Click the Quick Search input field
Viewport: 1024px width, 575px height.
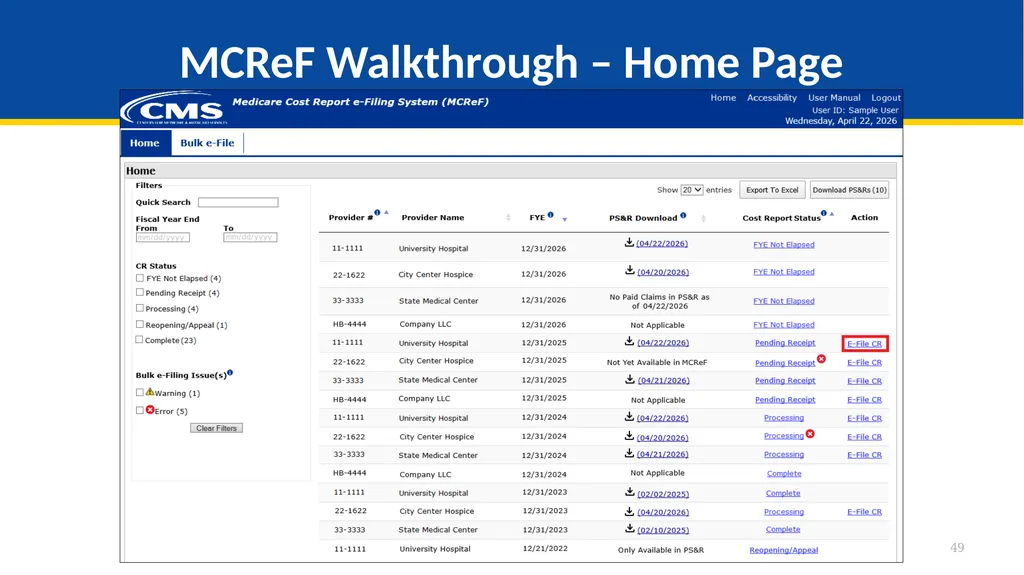(238, 203)
